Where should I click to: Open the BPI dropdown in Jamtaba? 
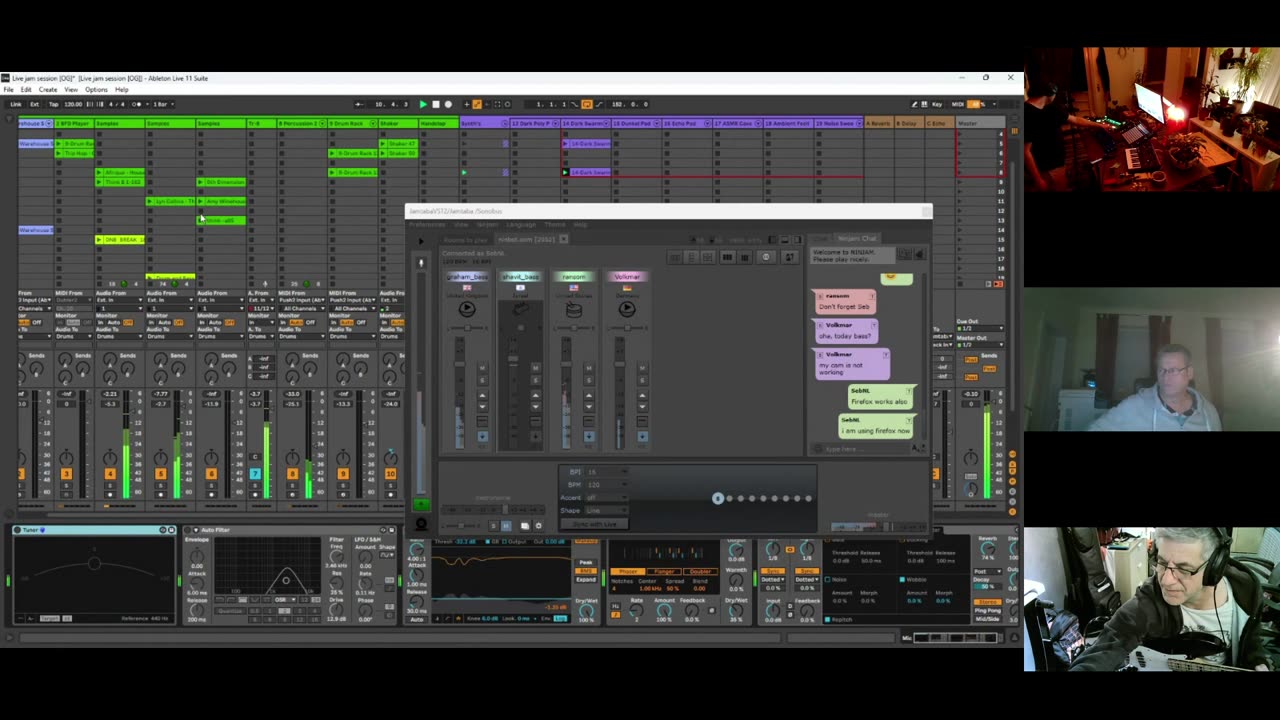(x=606, y=472)
